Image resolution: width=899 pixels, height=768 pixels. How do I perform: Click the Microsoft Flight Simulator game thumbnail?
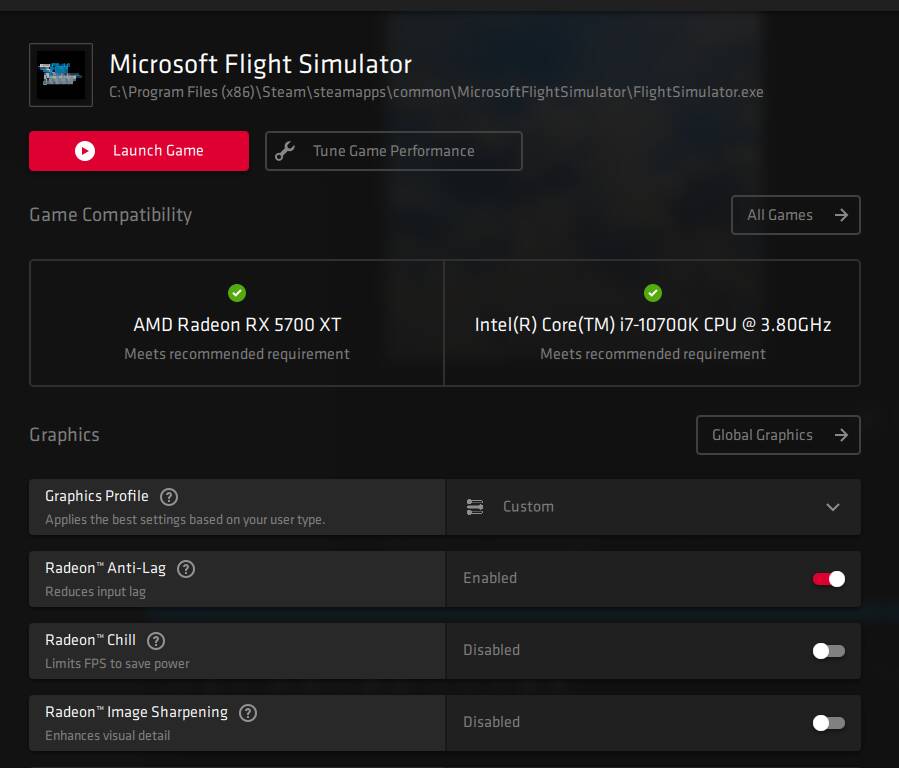click(x=61, y=75)
